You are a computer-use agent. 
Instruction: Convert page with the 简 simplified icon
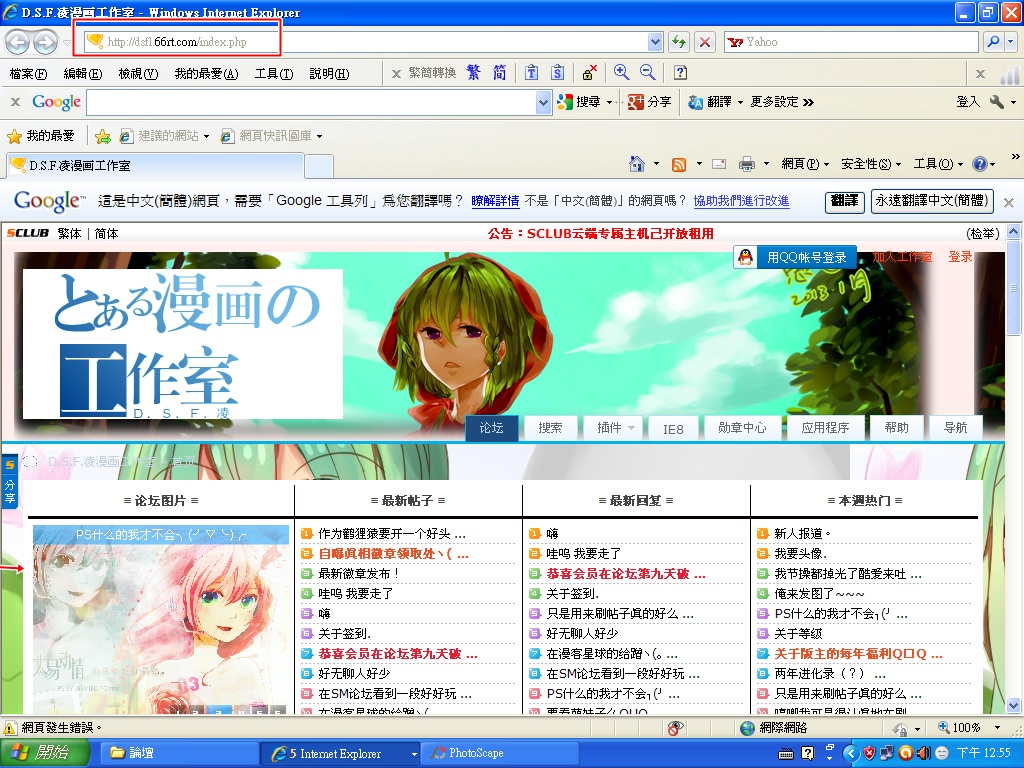[500, 72]
